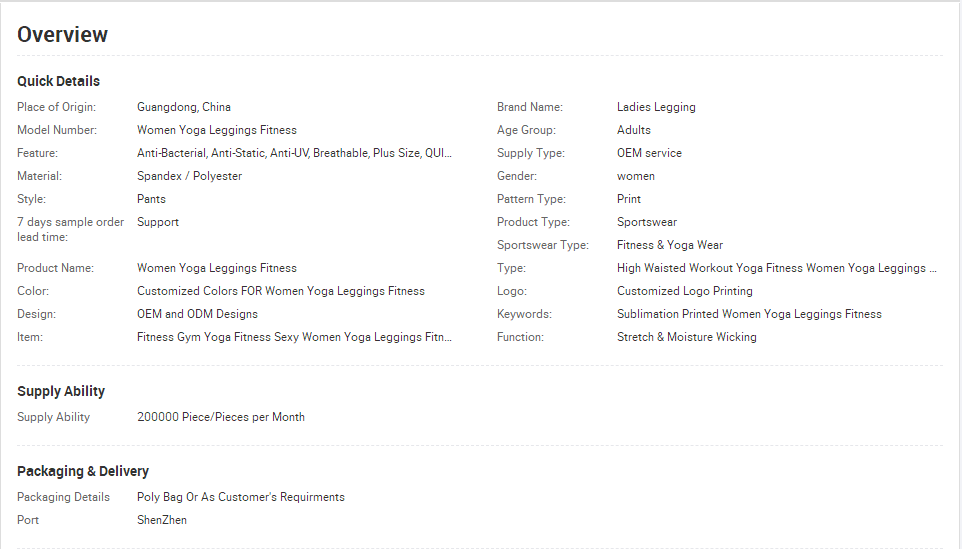962x549 pixels.
Task: Click 200000 Piece/Pieces per Month value
Action: (221, 417)
